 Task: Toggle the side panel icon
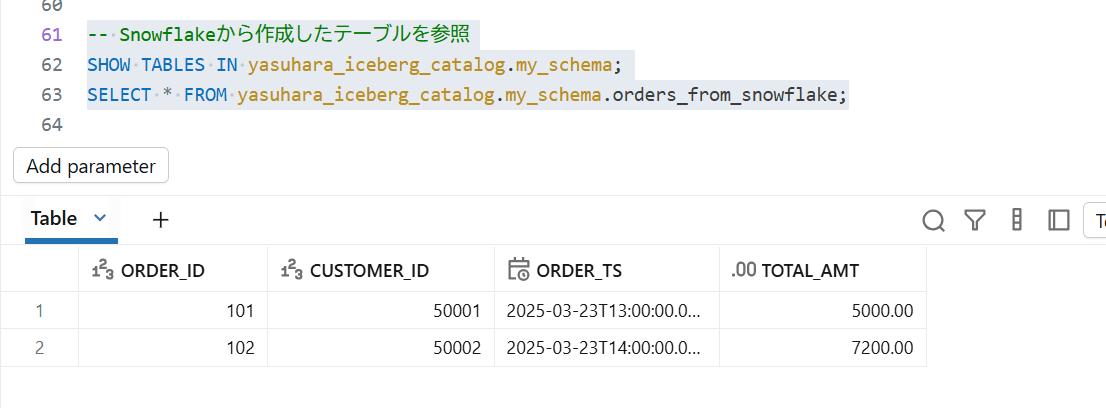pos(1058,220)
